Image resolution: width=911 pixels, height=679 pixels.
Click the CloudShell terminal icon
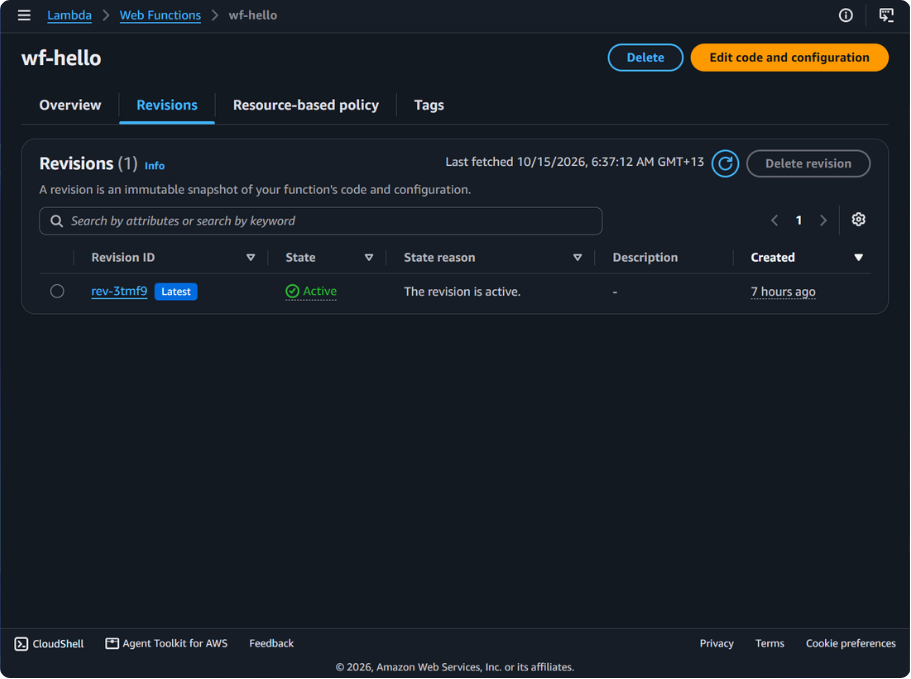[21, 644]
